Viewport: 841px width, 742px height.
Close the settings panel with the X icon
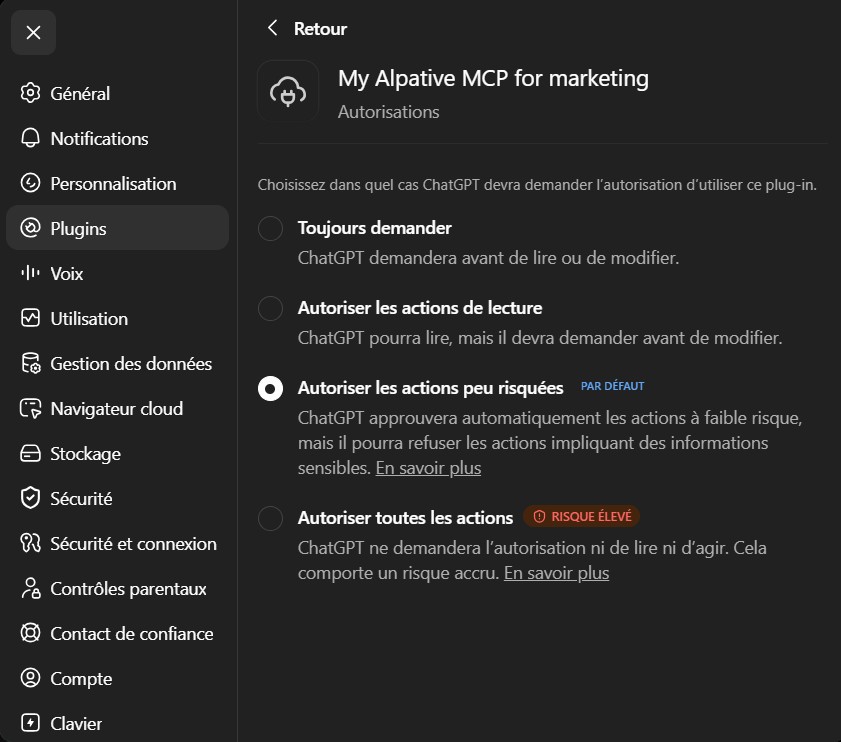point(33,33)
